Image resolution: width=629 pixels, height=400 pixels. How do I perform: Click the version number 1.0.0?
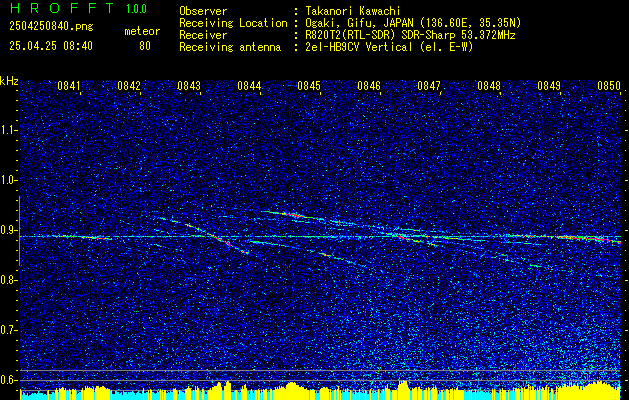coord(136,8)
